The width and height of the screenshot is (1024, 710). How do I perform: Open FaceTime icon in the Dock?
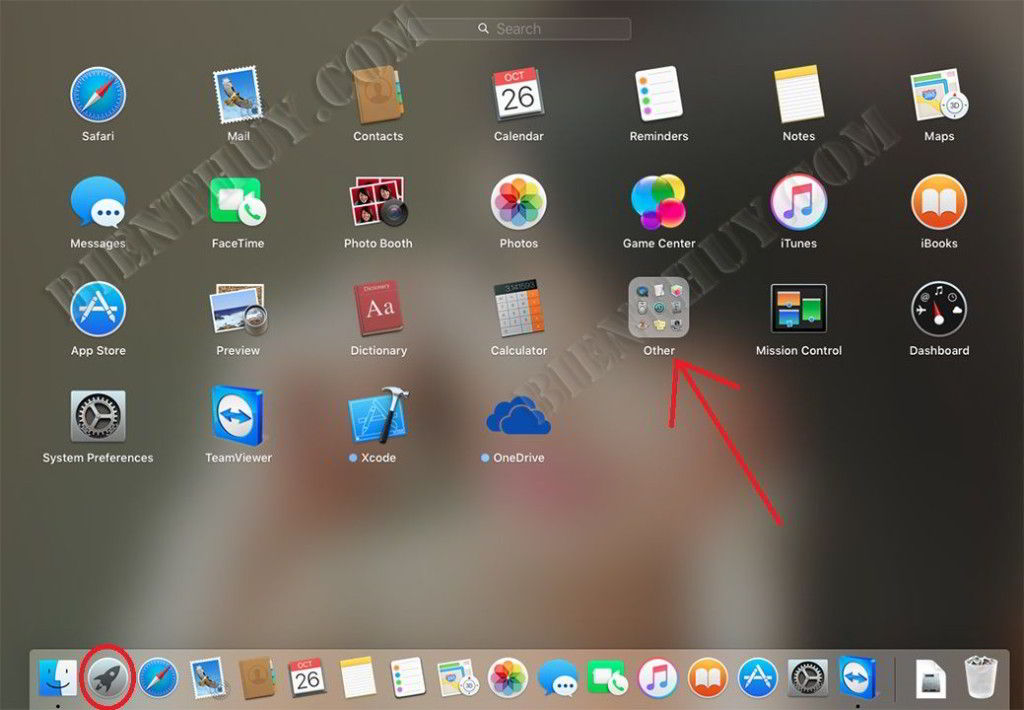(x=607, y=678)
